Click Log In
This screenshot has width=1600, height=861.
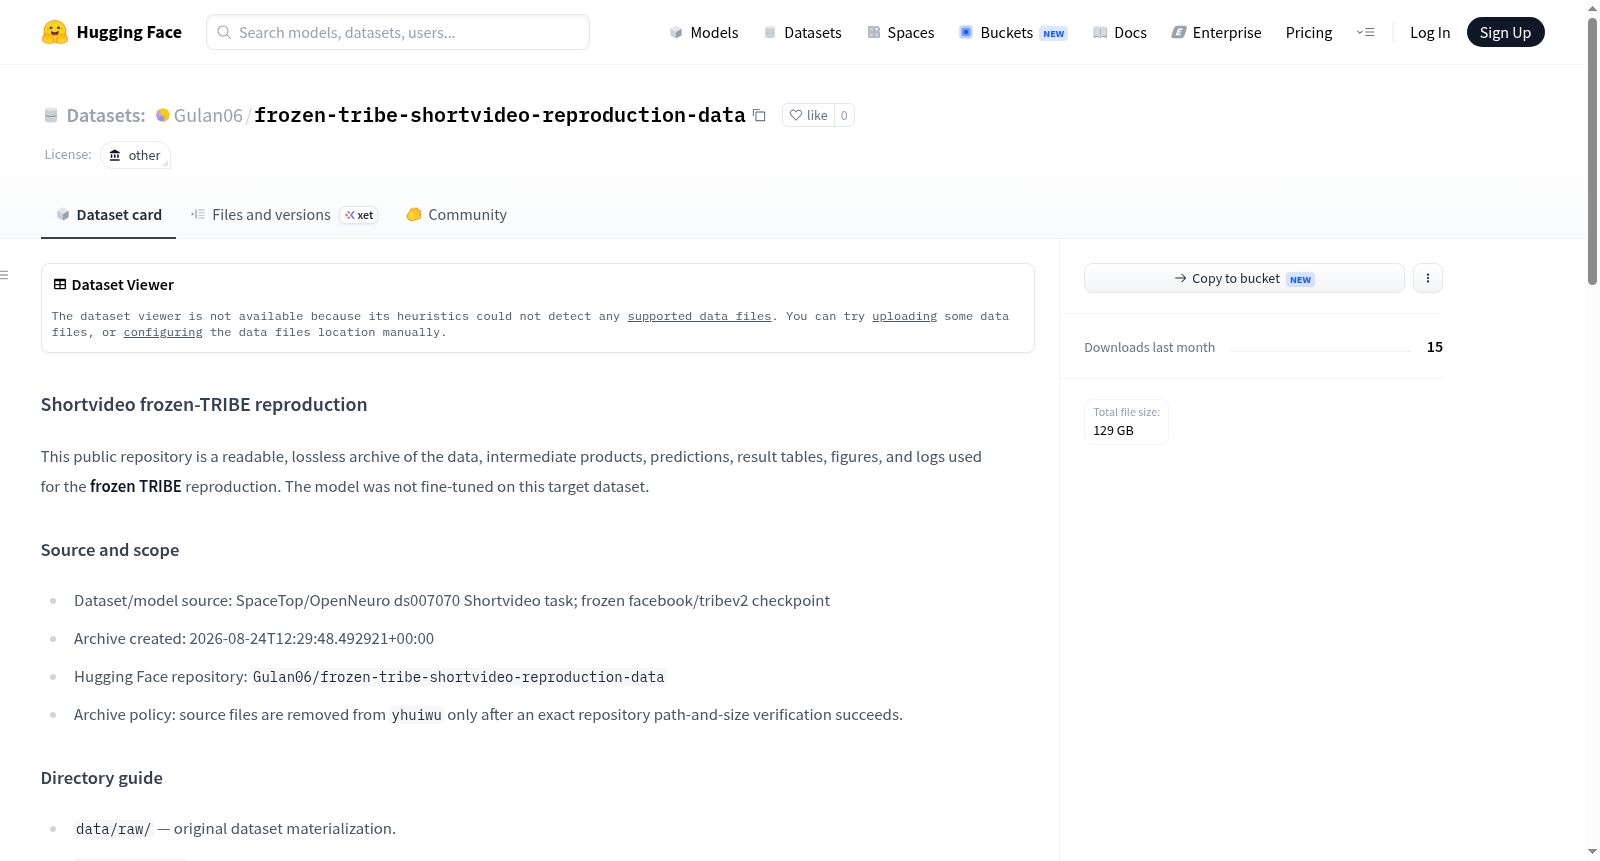click(1430, 32)
